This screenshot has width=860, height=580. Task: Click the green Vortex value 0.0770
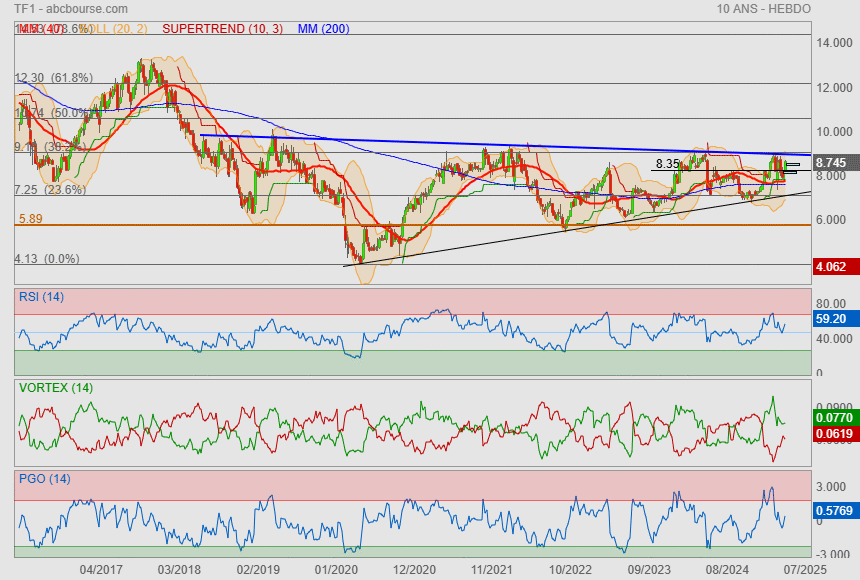pyautogui.click(x=835, y=418)
